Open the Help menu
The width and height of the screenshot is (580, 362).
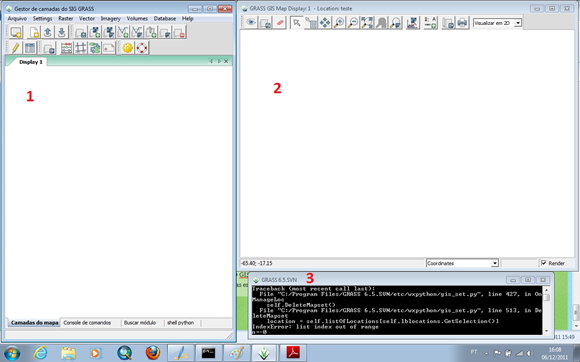point(188,18)
